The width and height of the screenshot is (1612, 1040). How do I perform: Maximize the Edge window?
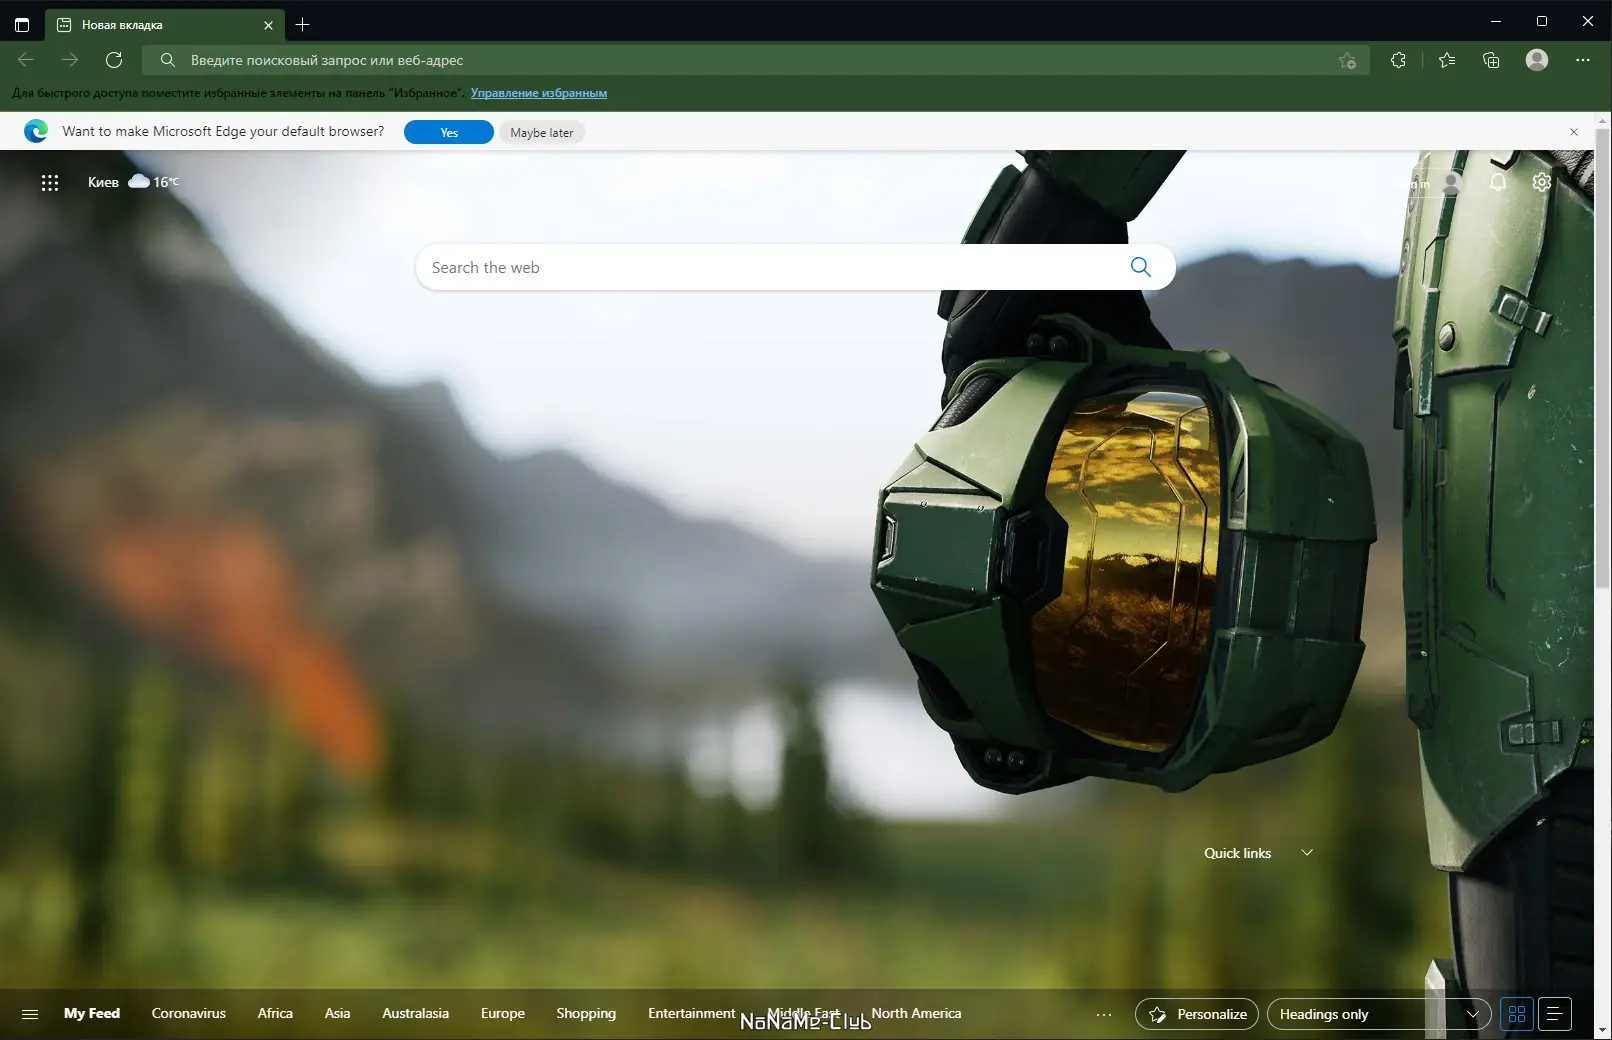[x=1542, y=21]
